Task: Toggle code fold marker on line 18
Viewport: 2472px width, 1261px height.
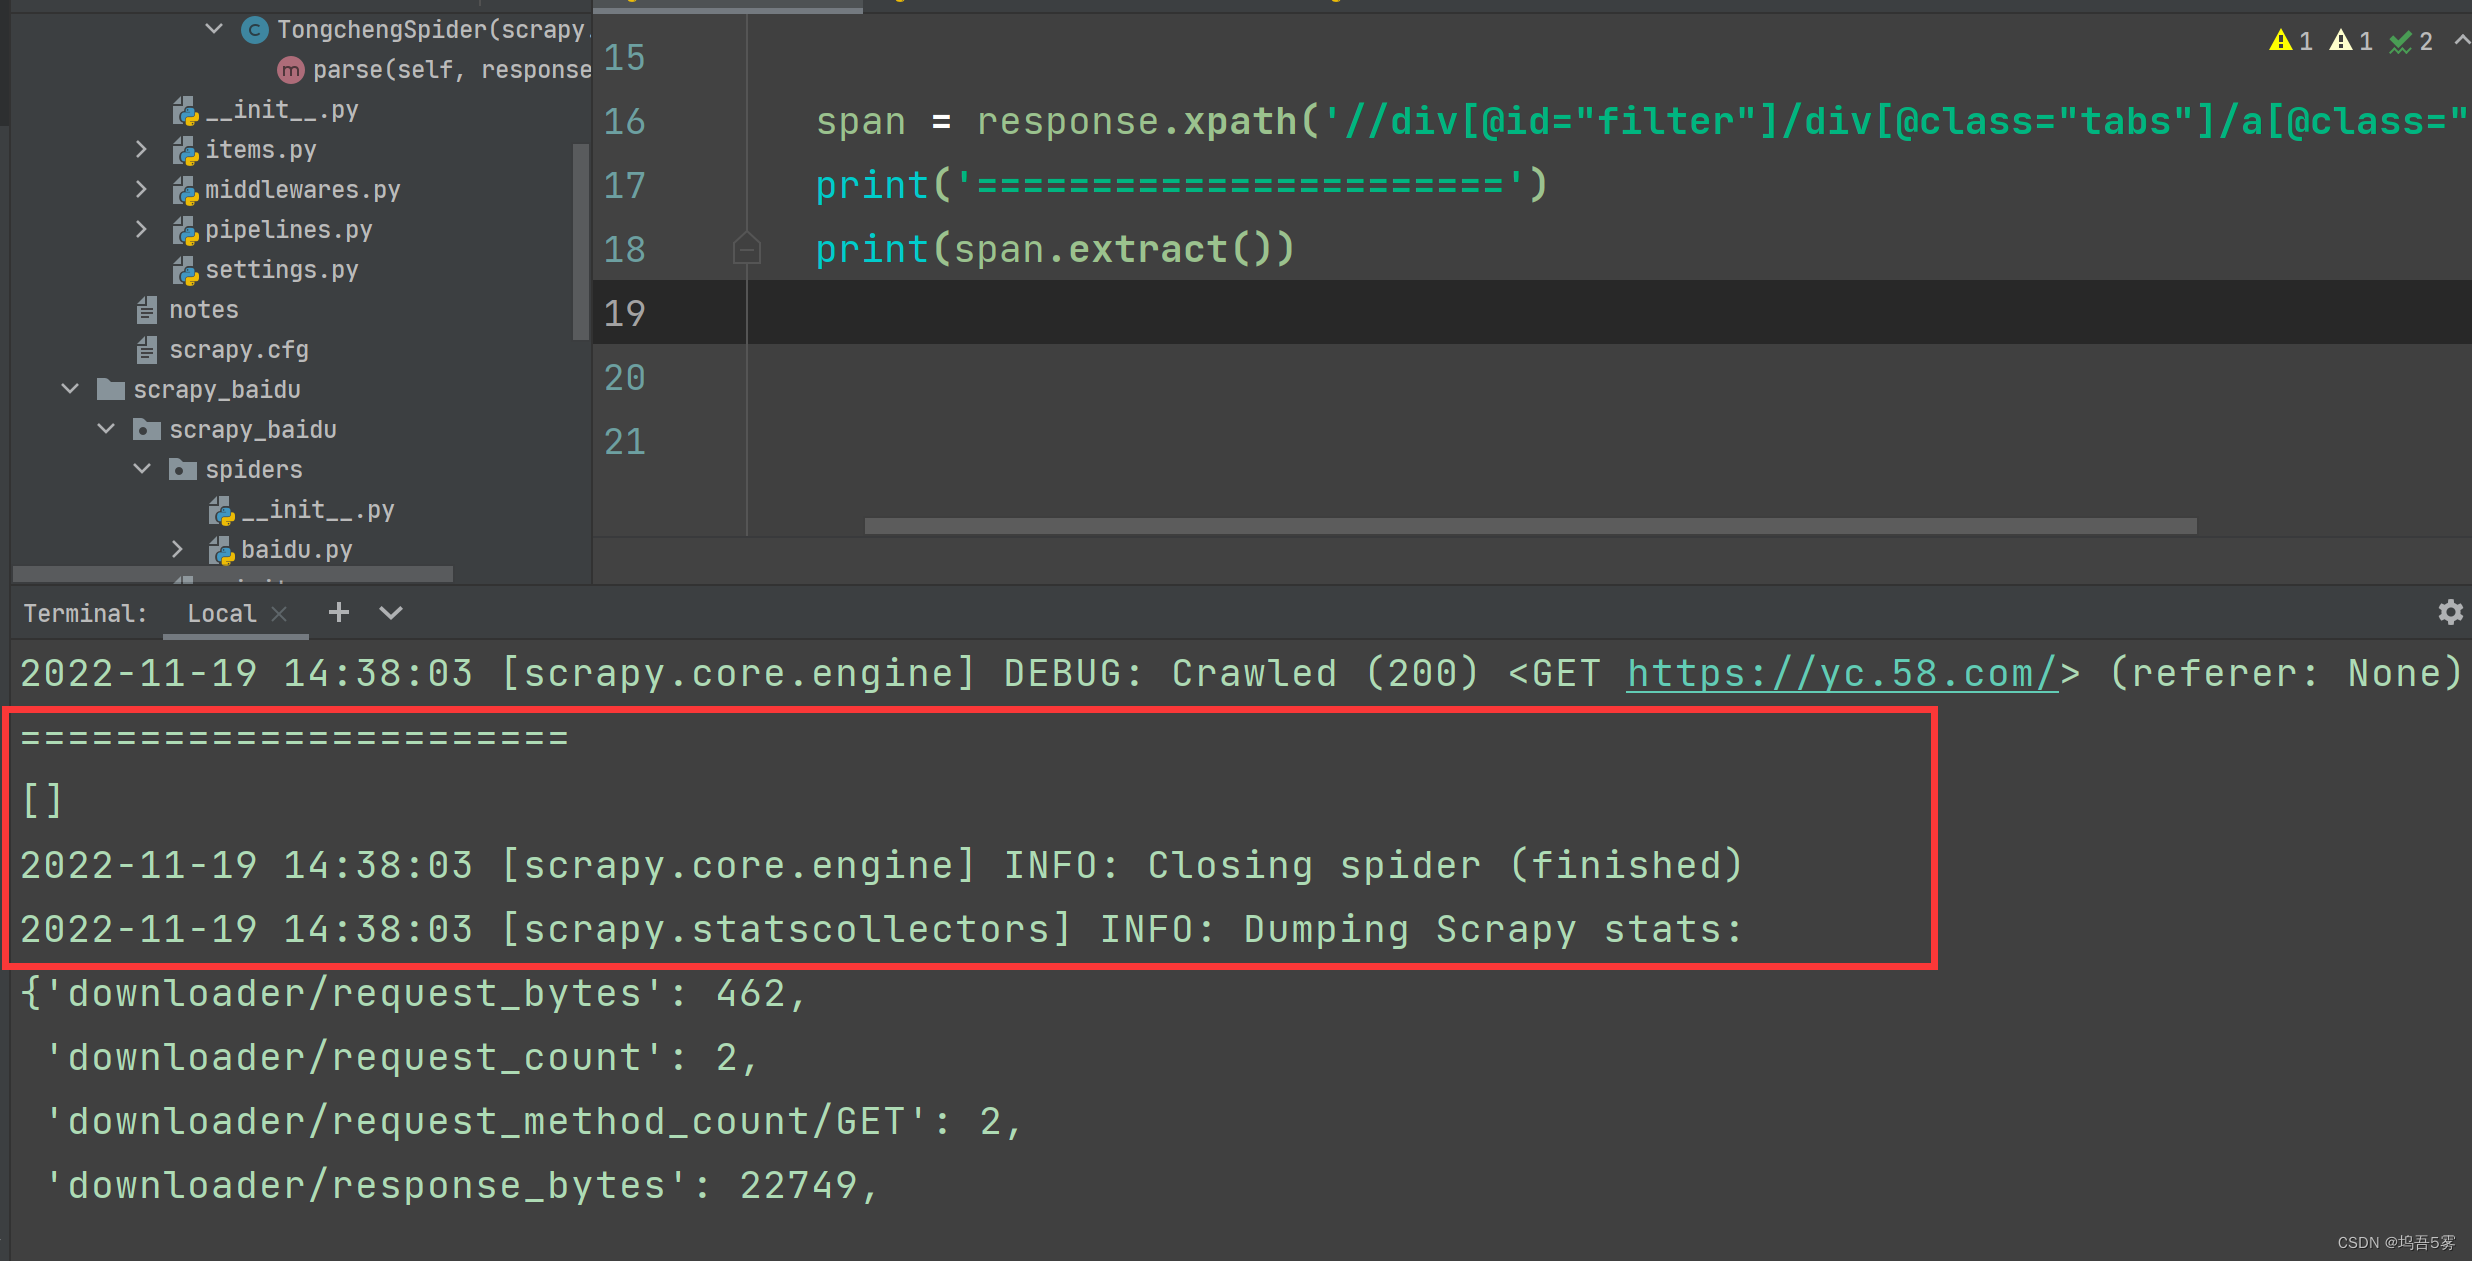Action: point(746,248)
